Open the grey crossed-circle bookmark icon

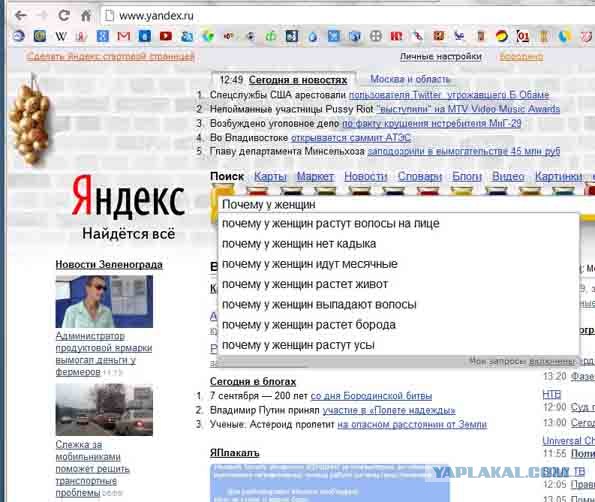pos(376,36)
